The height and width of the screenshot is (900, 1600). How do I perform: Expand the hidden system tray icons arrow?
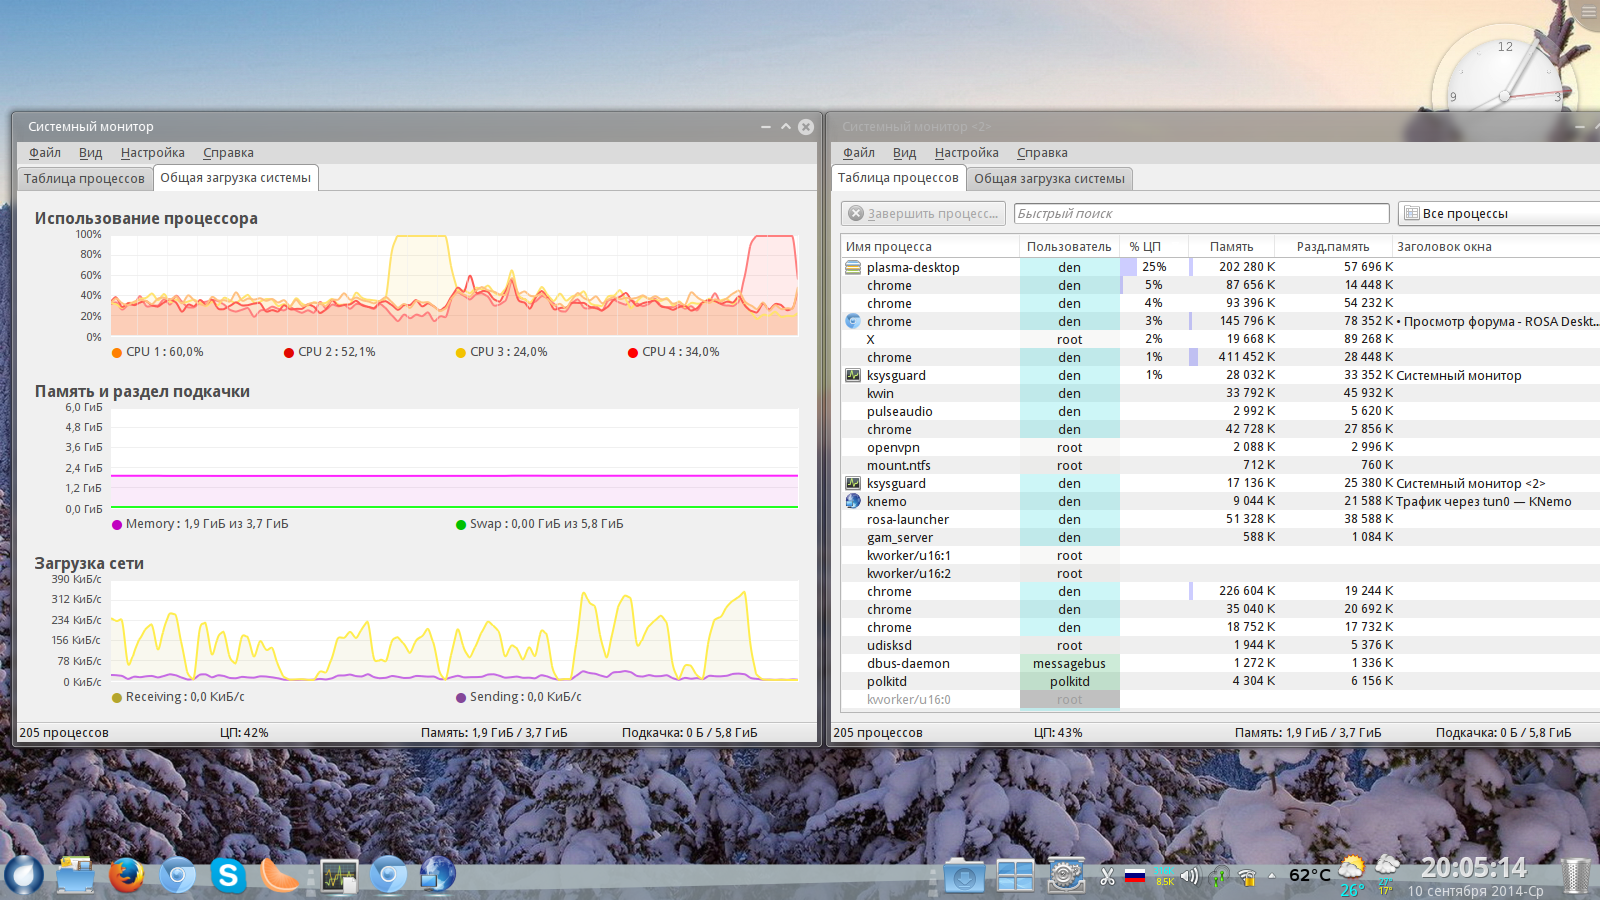click(x=1272, y=876)
